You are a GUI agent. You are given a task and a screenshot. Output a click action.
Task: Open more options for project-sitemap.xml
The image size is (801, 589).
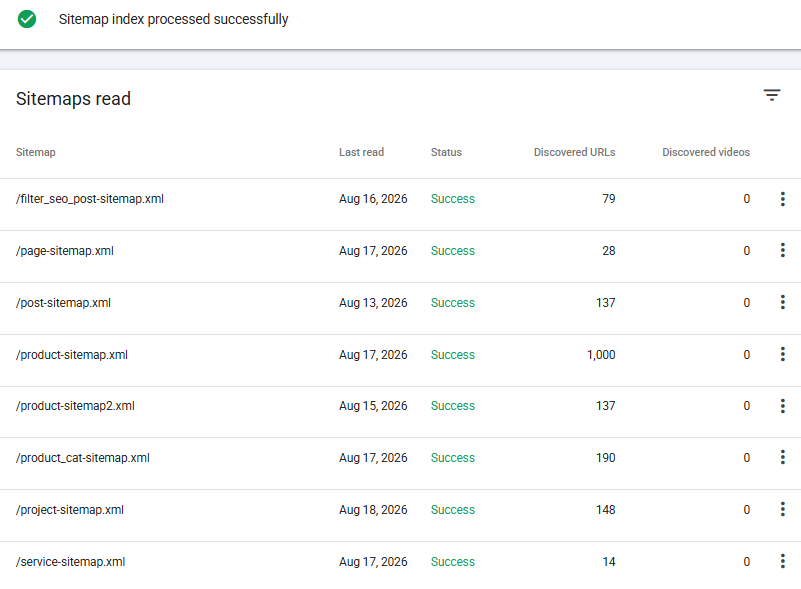[783, 510]
